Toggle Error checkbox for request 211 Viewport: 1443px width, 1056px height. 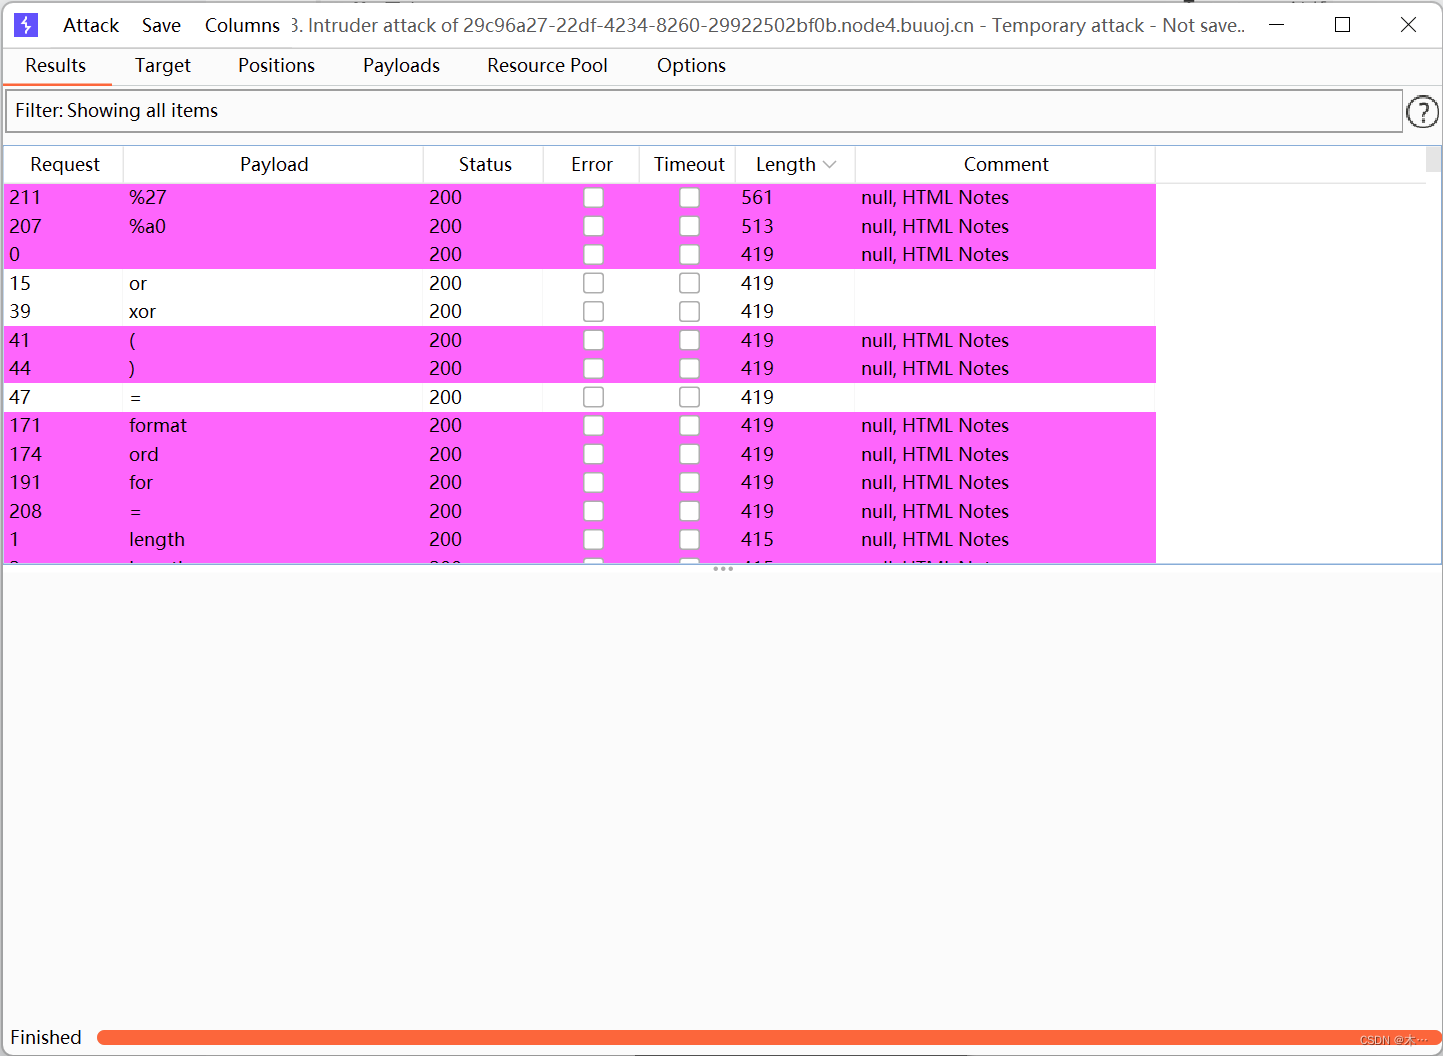(x=593, y=198)
